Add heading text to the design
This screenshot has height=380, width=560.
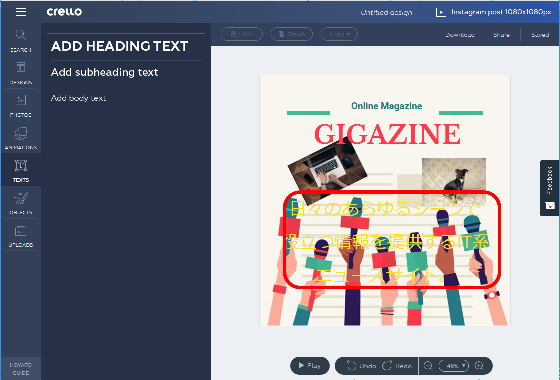119,46
